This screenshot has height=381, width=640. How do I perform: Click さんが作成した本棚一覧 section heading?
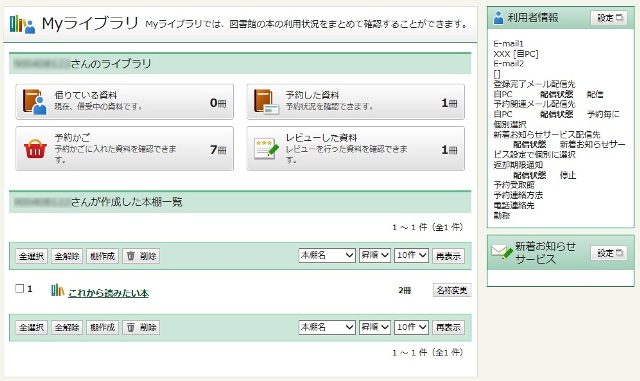tap(127, 202)
